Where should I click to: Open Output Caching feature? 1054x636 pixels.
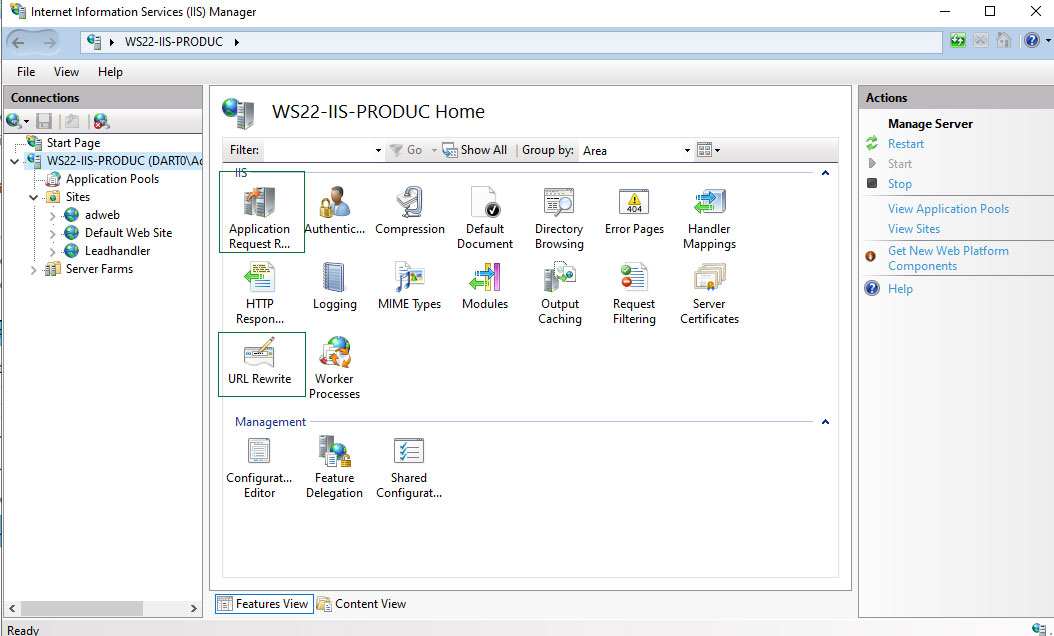(559, 293)
